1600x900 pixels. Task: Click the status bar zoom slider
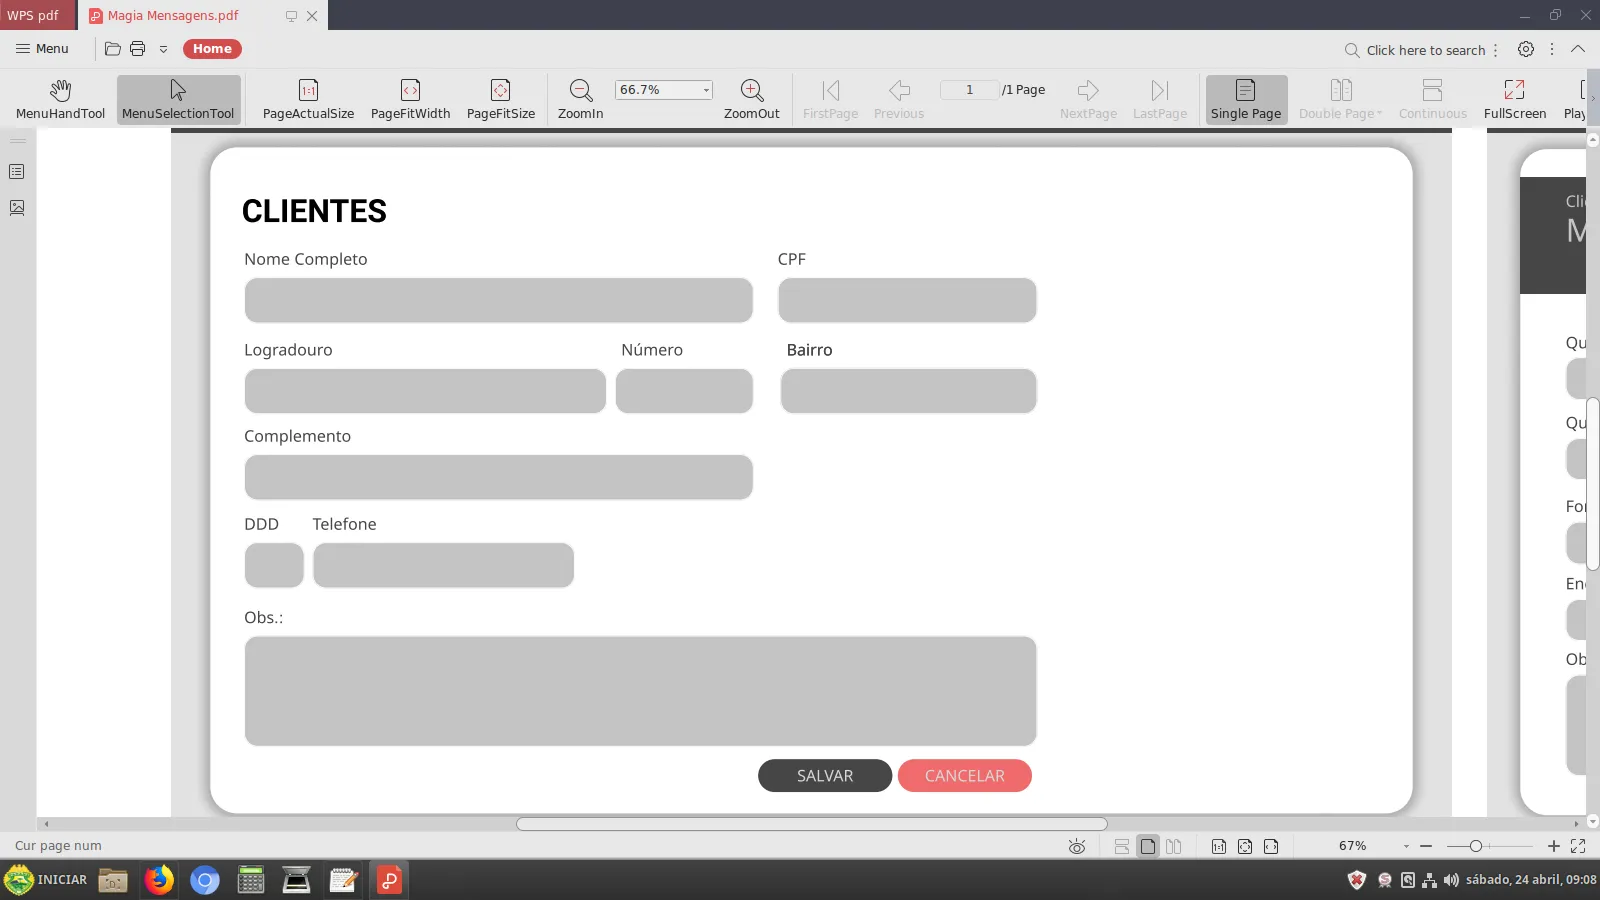pyautogui.click(x=1489, y=847)
